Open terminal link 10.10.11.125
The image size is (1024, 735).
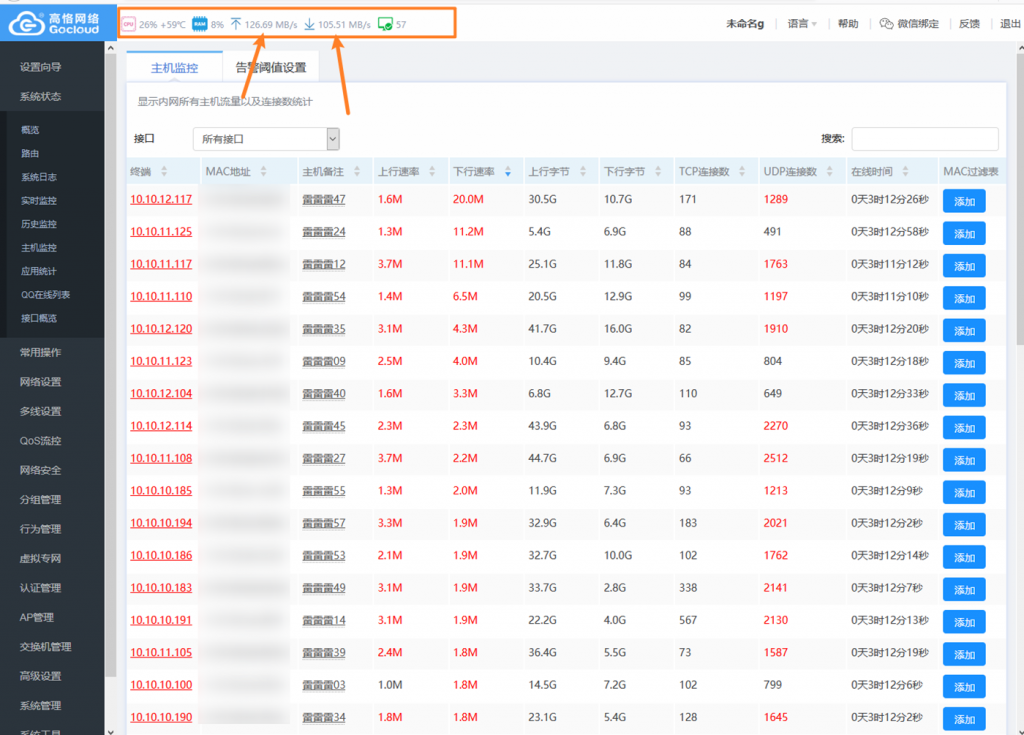[x=161, y=232]
